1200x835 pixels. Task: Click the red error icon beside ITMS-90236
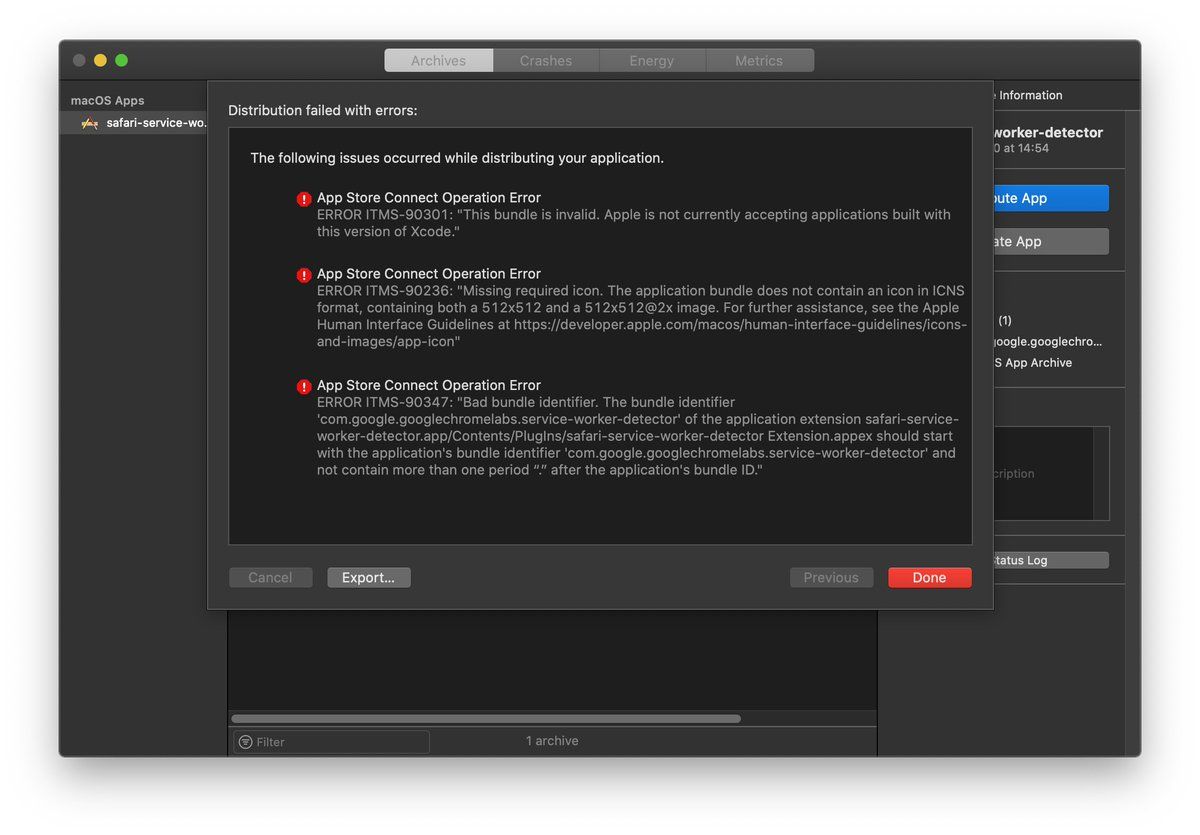click(x=304, y=275)
